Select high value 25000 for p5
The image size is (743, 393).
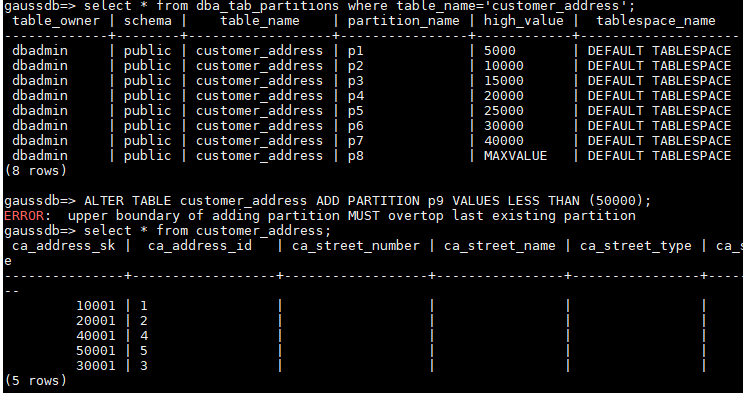[x=504, y=111]
